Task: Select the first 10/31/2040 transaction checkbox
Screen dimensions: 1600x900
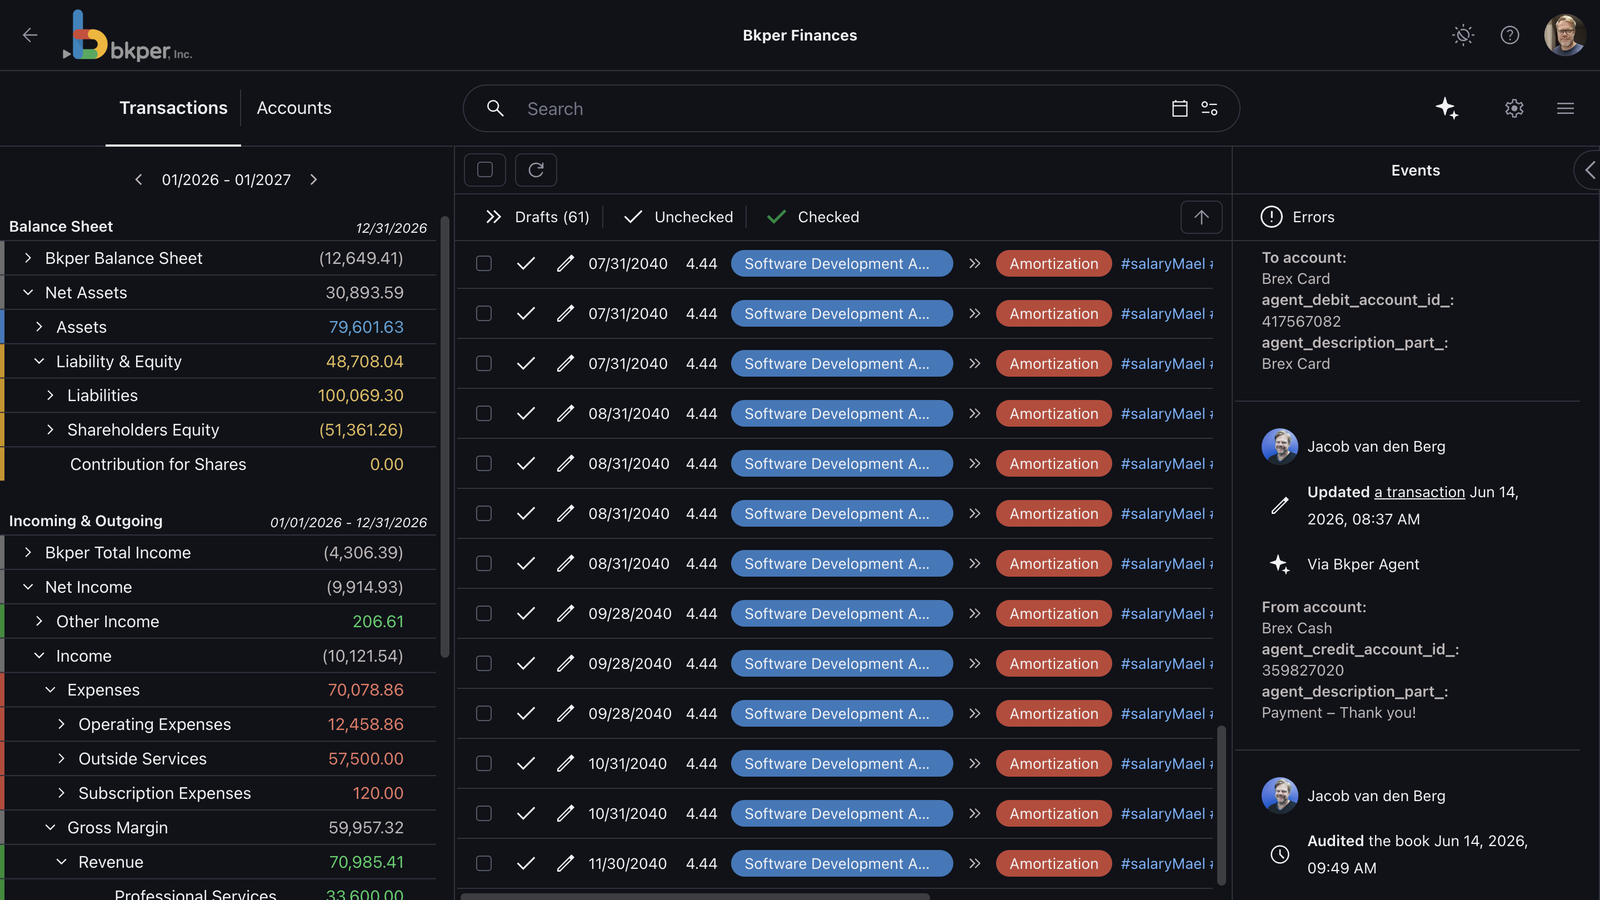Action: click(484, 763)
